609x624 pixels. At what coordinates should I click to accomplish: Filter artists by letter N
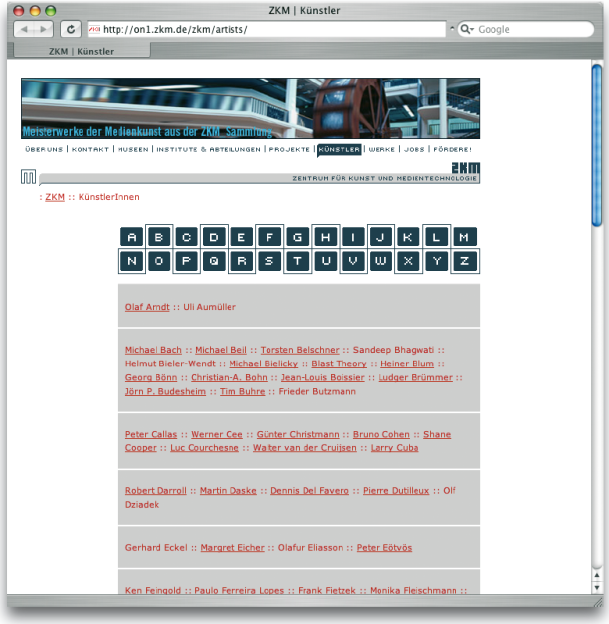(132, 261)
